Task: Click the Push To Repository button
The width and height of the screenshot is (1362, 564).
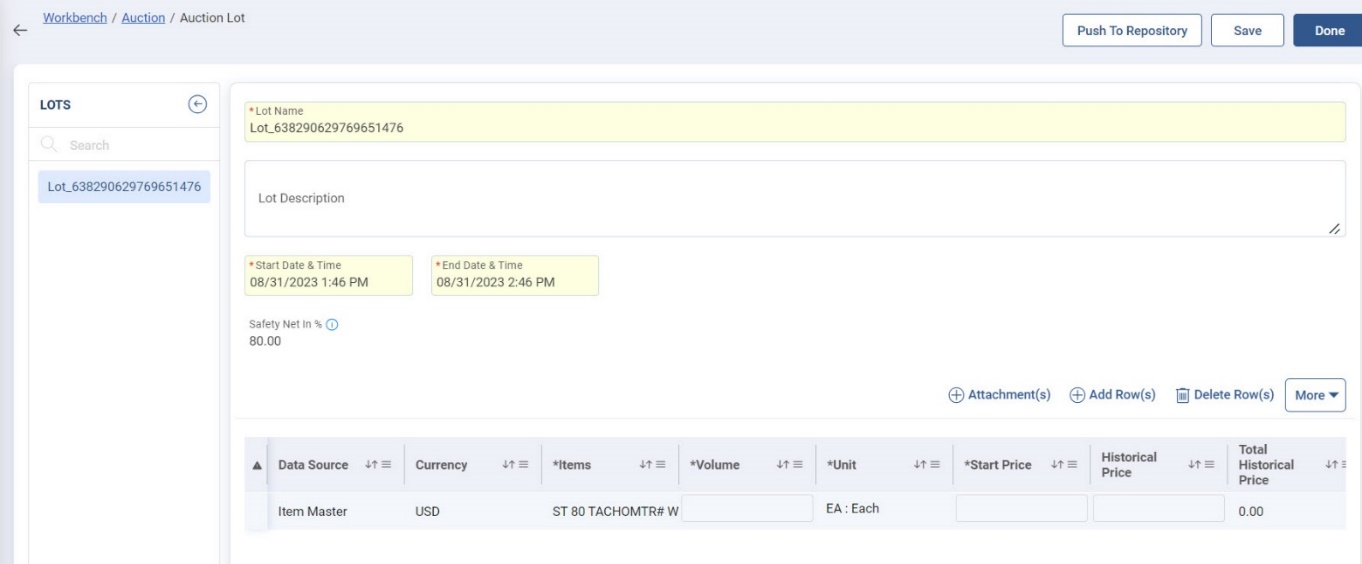Action: point(1130,31)
